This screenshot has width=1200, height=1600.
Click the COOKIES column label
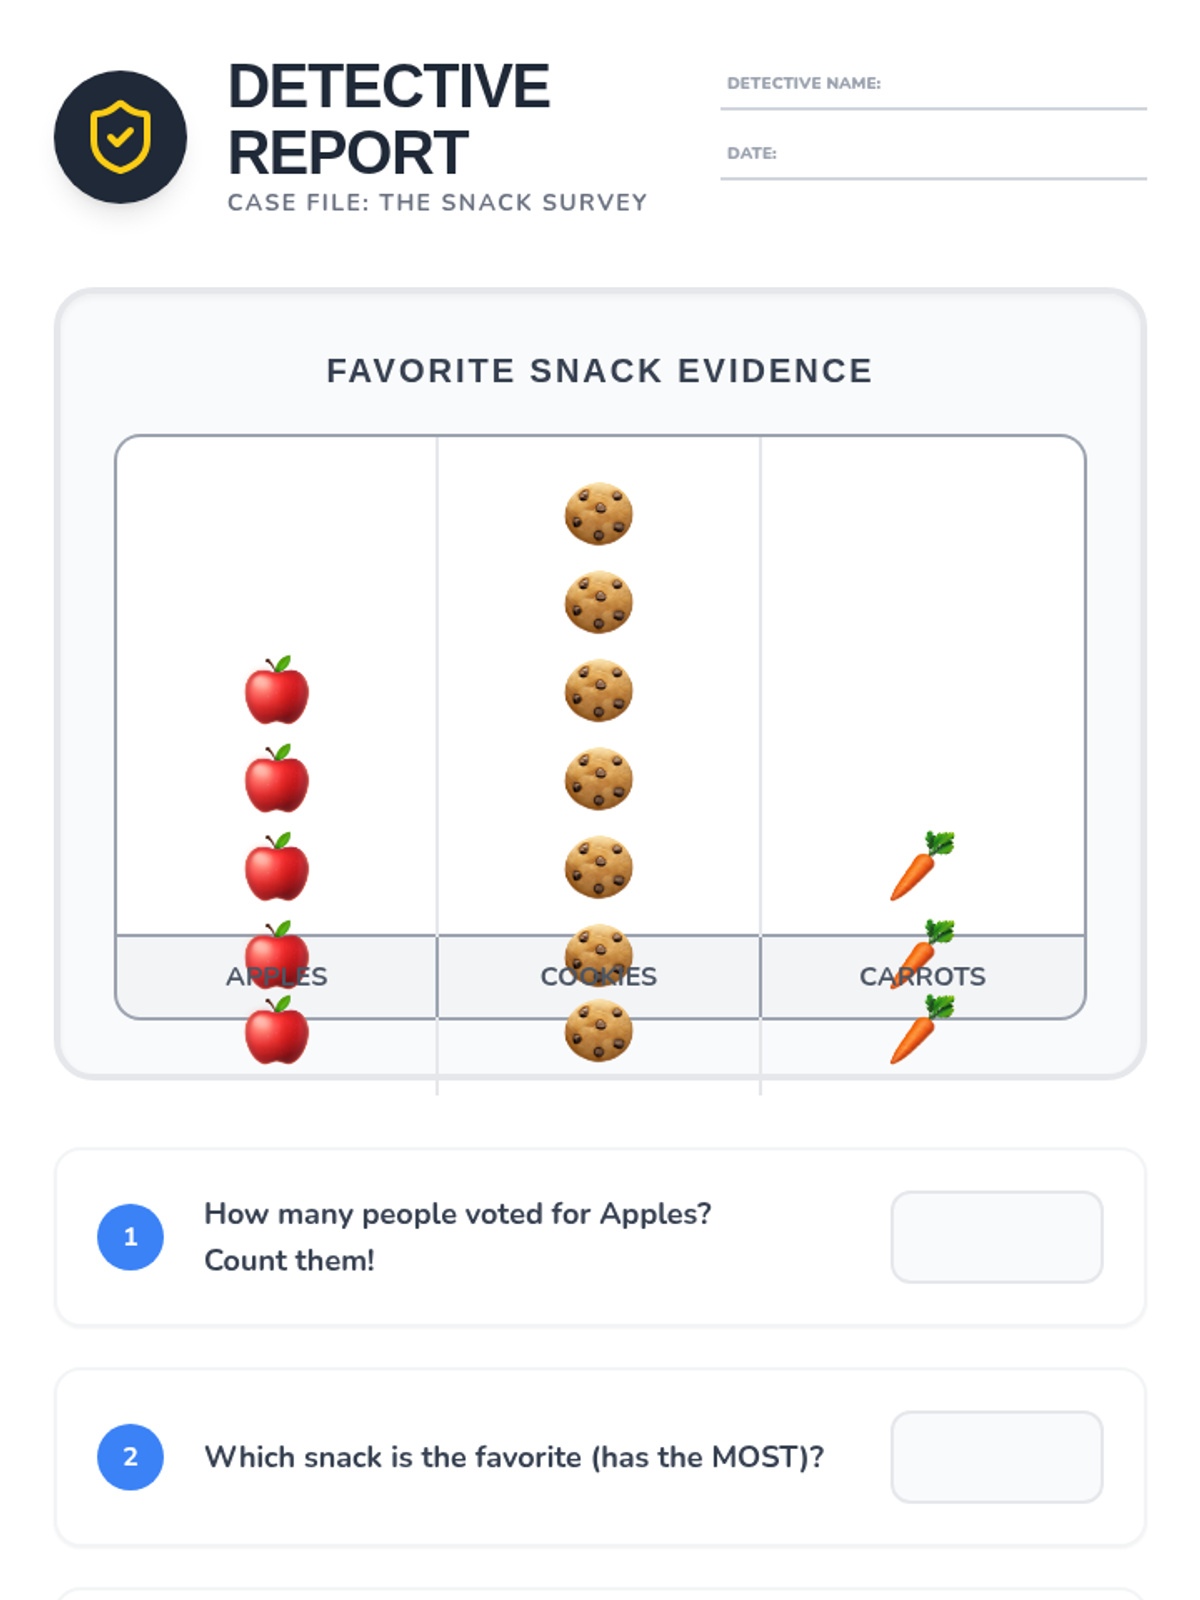pos(599,977)
